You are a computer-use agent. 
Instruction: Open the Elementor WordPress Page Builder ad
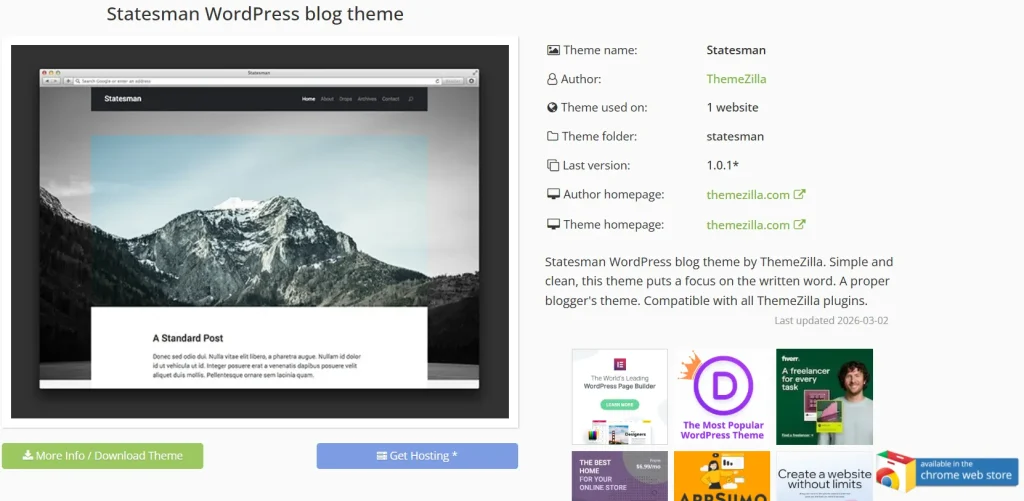click(620, 396)
